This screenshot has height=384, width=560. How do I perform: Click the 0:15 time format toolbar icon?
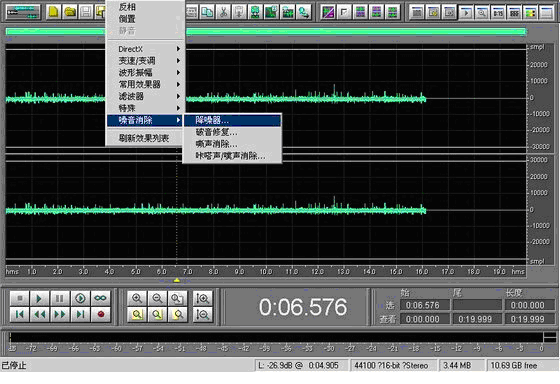[498, 13]
